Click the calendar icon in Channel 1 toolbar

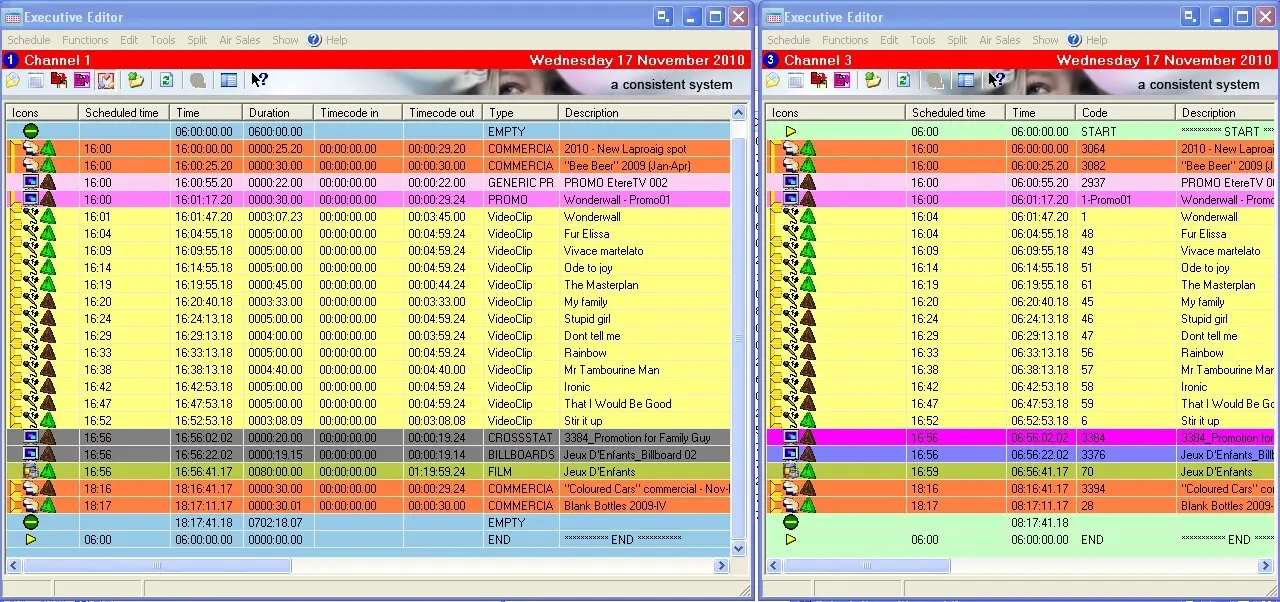[36, 81]
